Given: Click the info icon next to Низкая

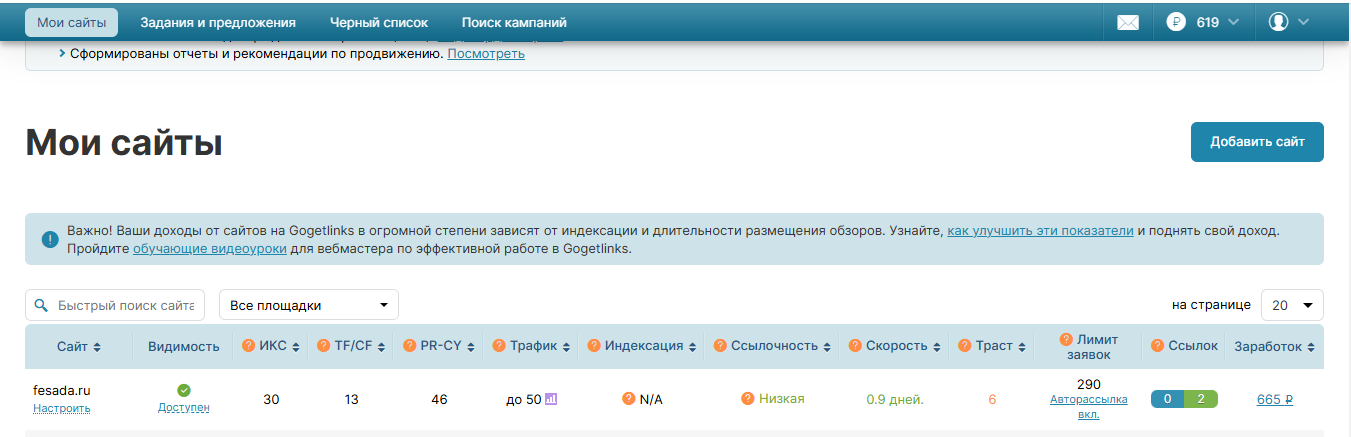Looking at the screenshot, I should point(748,399).
